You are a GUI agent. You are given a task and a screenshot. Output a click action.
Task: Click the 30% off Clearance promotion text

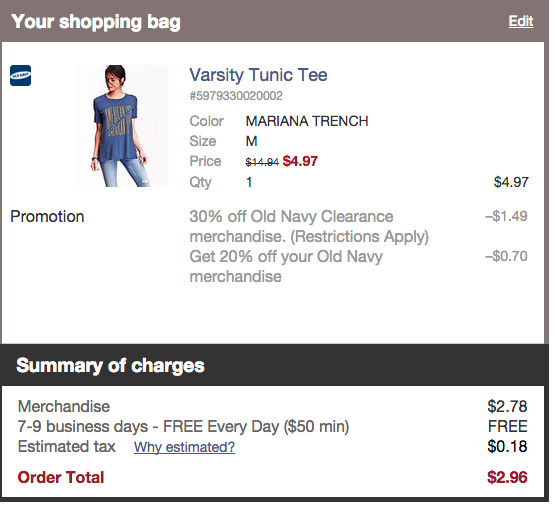(x=309, y=227)
